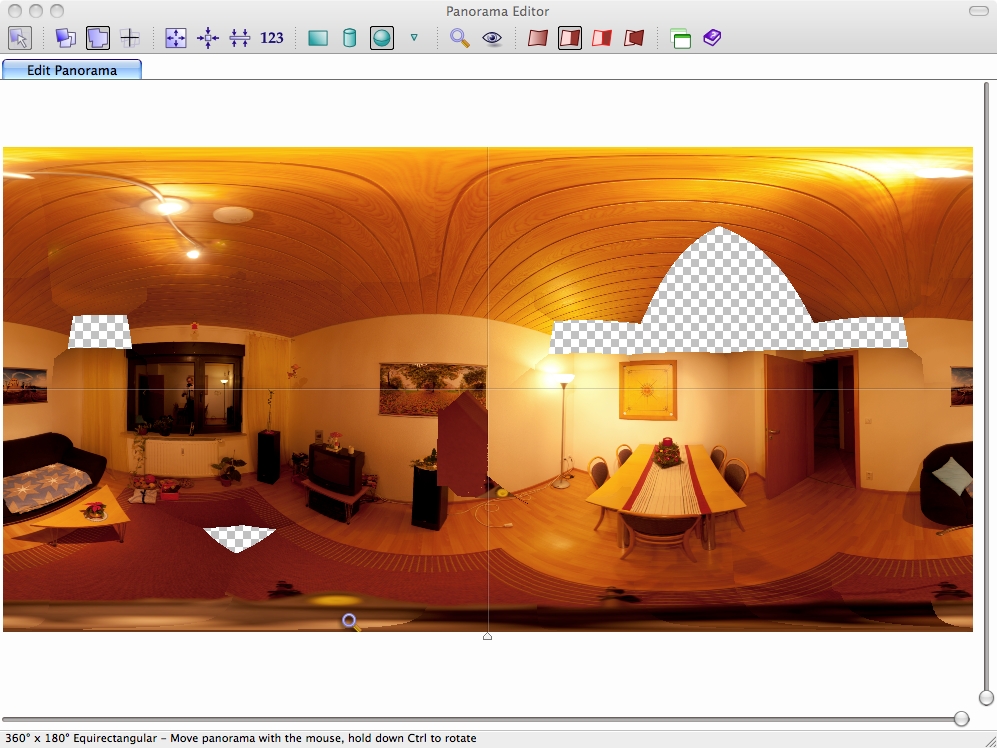Toggle the crosshair tool
The height and width of the screenshot is (748, 997).
tap(129, 38)
